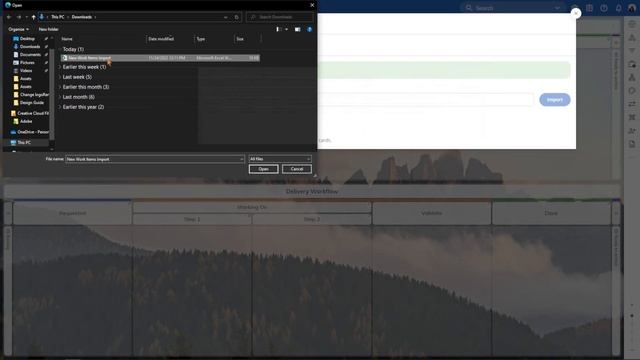Collapse the Today (1) group
The height and width of the screenshot is (360, 640).
pos(73,49)
